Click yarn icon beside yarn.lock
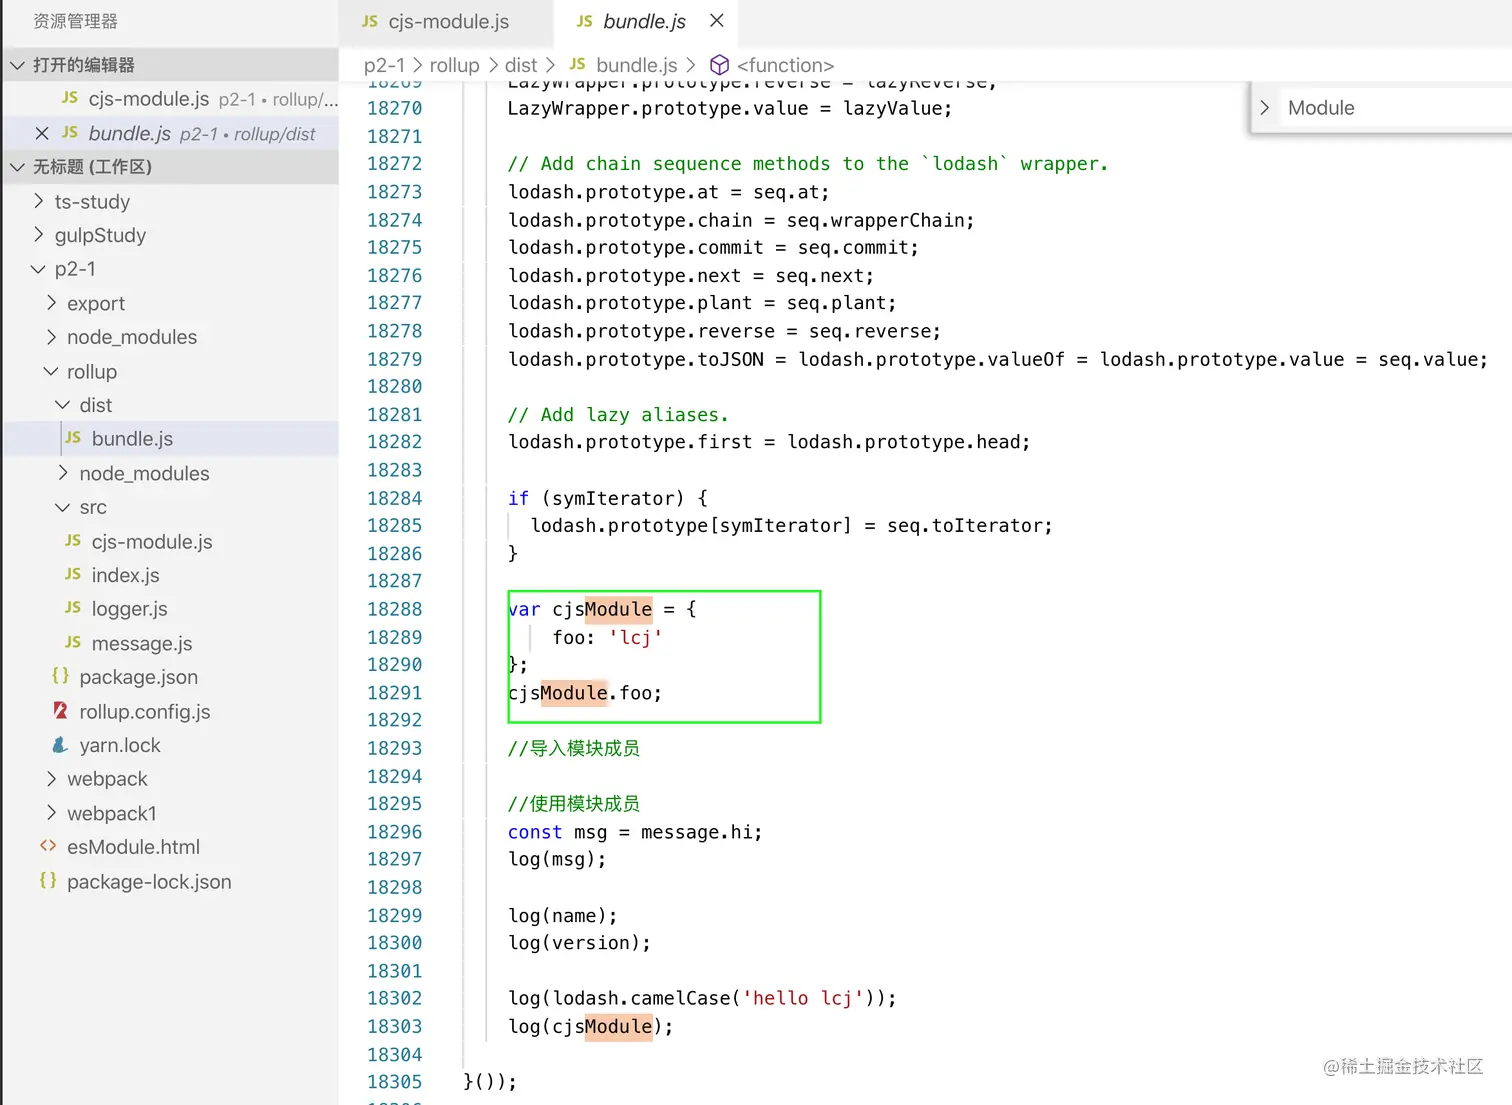Screen dimensions: 1512x1105 point(60,744)
